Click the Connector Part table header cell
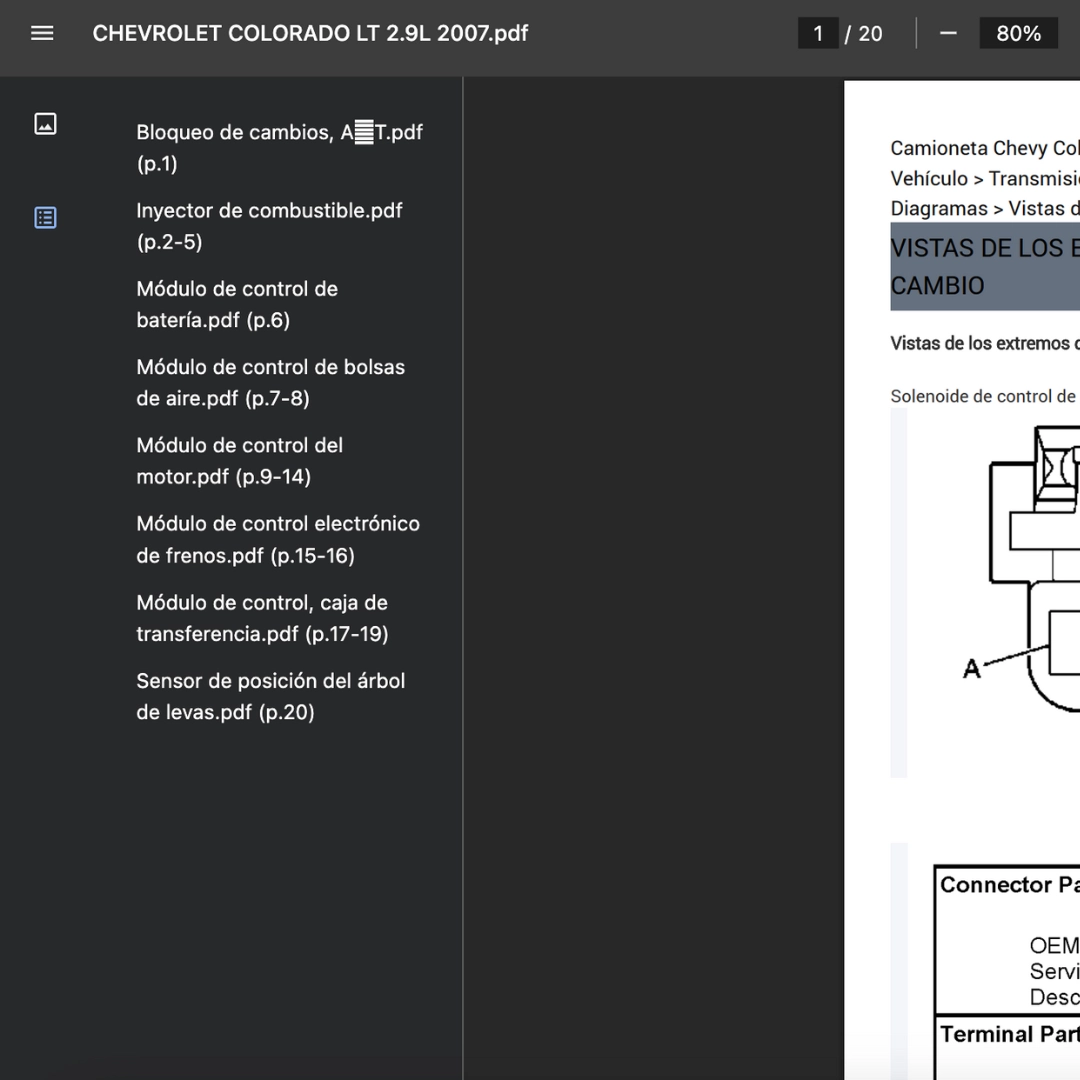1080x1080 pixels. pos(1005,885)
